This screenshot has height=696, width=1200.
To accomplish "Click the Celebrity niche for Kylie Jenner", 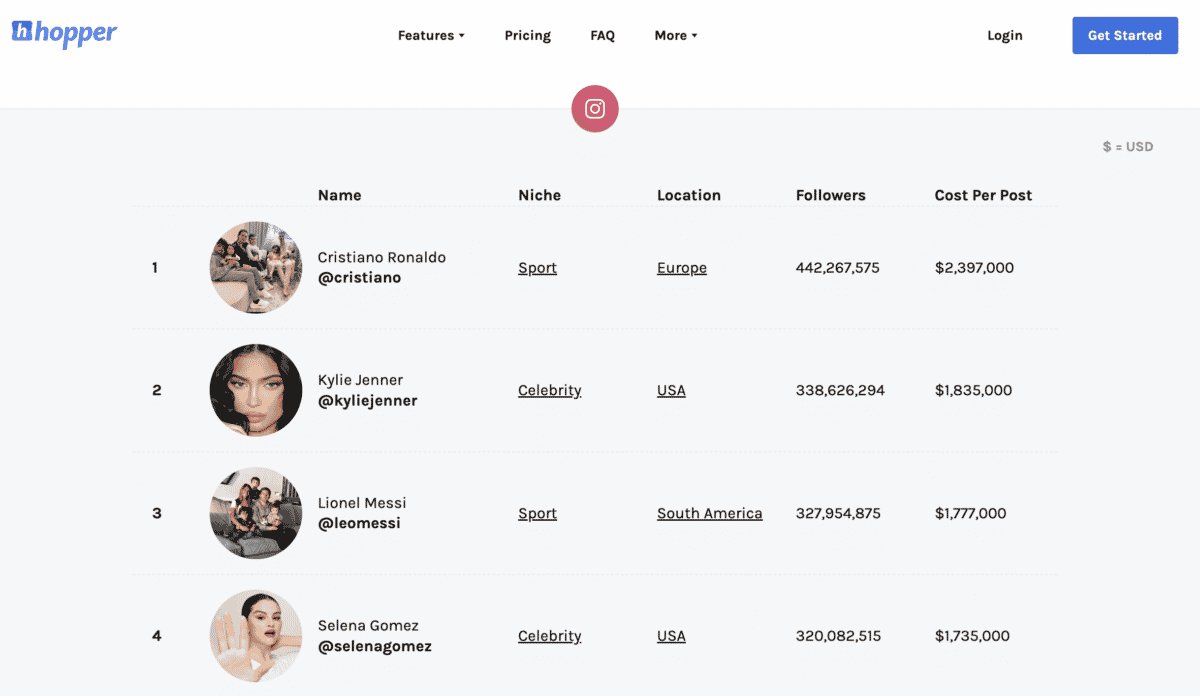I will (549, 390).
